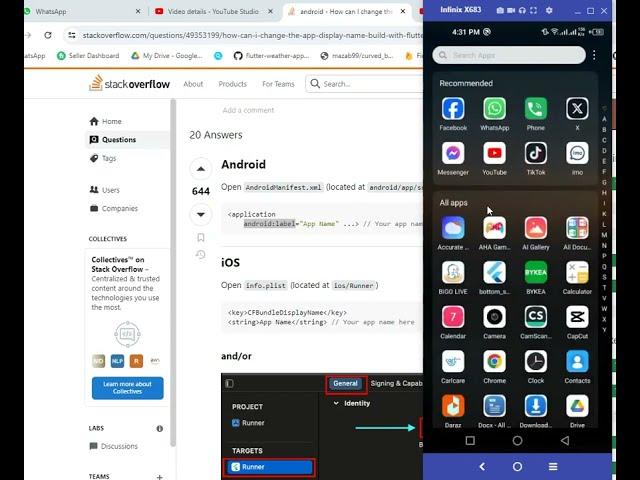The image size is (640, 480).
Task: Launch AHA Games app
Action: tap(494, 228)
